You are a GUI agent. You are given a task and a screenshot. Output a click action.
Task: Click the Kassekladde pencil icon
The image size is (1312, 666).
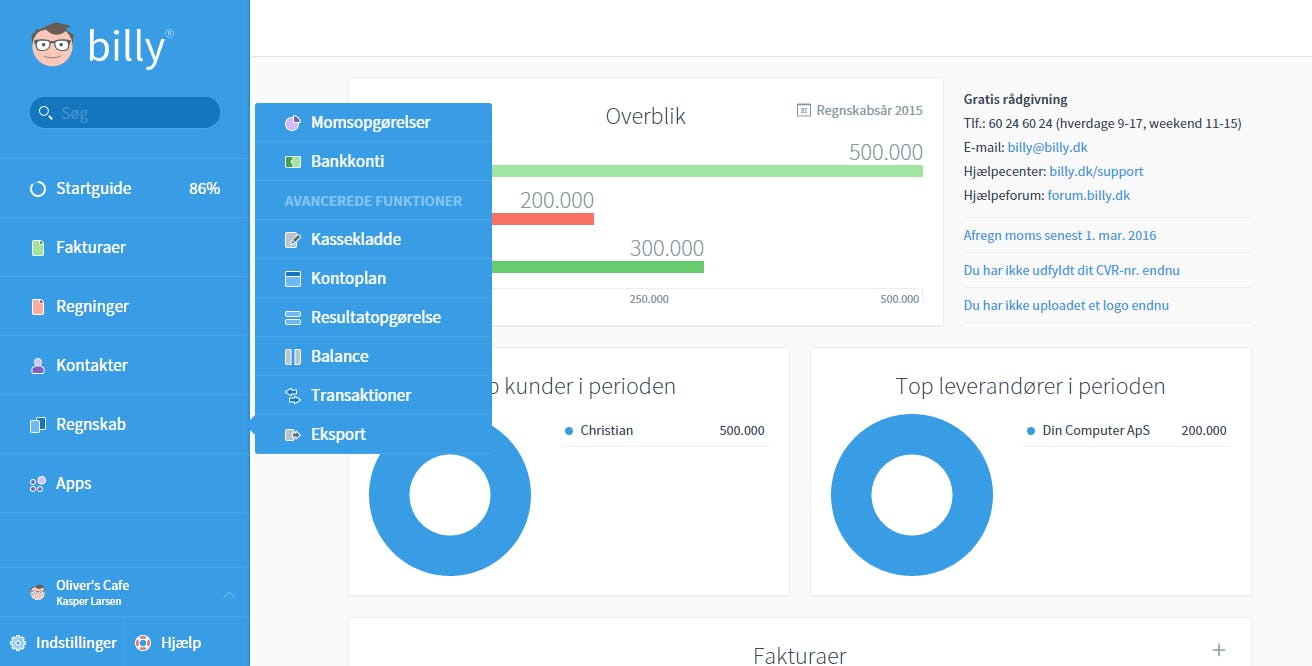[x=293, y=240]
